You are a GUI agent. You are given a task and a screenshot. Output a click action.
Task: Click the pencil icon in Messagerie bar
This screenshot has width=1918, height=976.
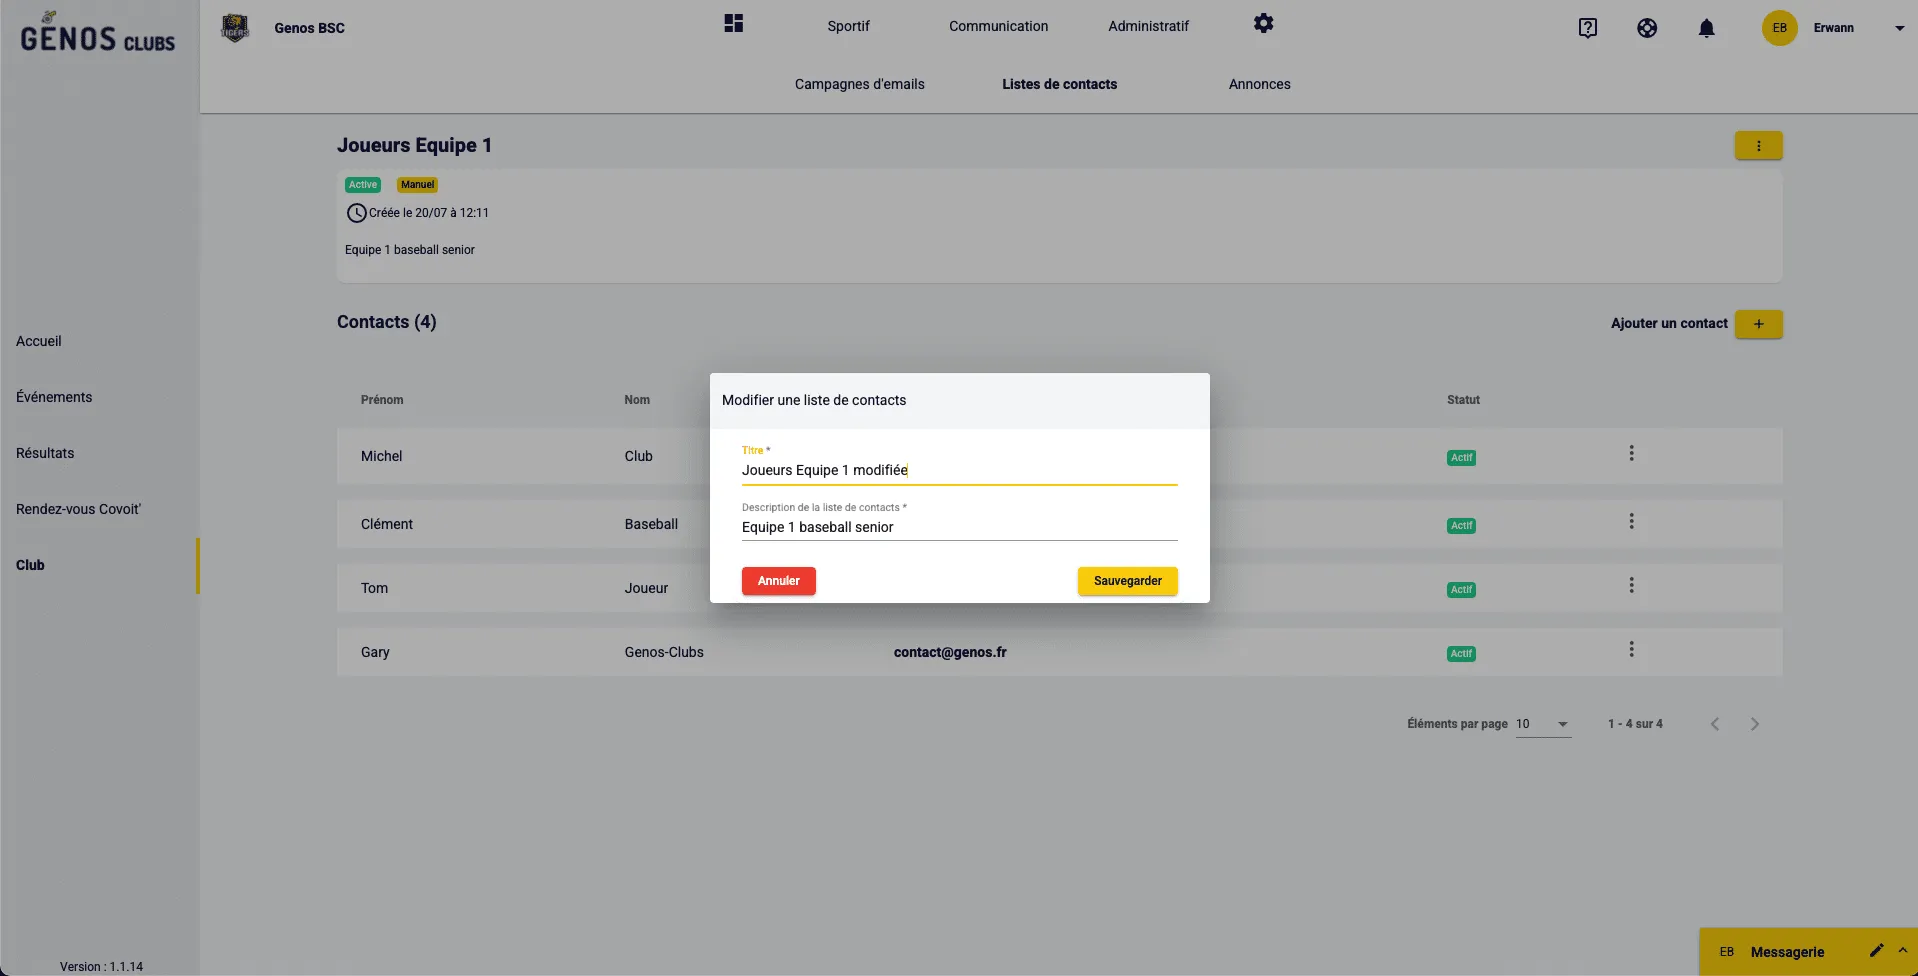pyautogui.click(x=1876, y=951)
